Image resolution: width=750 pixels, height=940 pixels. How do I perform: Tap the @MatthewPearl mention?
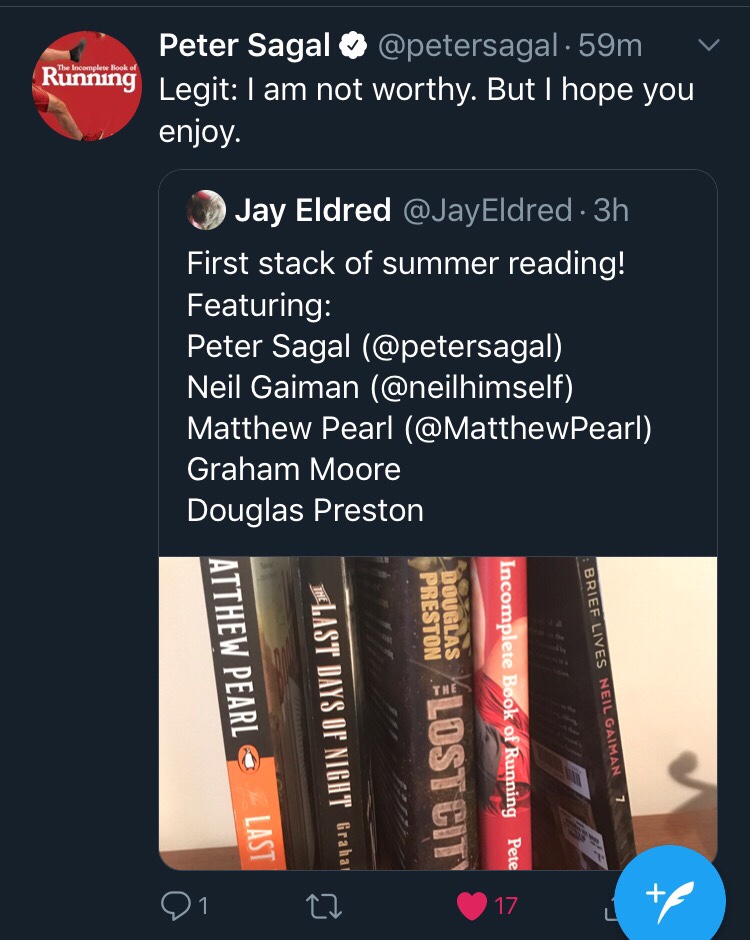(528, 428)
